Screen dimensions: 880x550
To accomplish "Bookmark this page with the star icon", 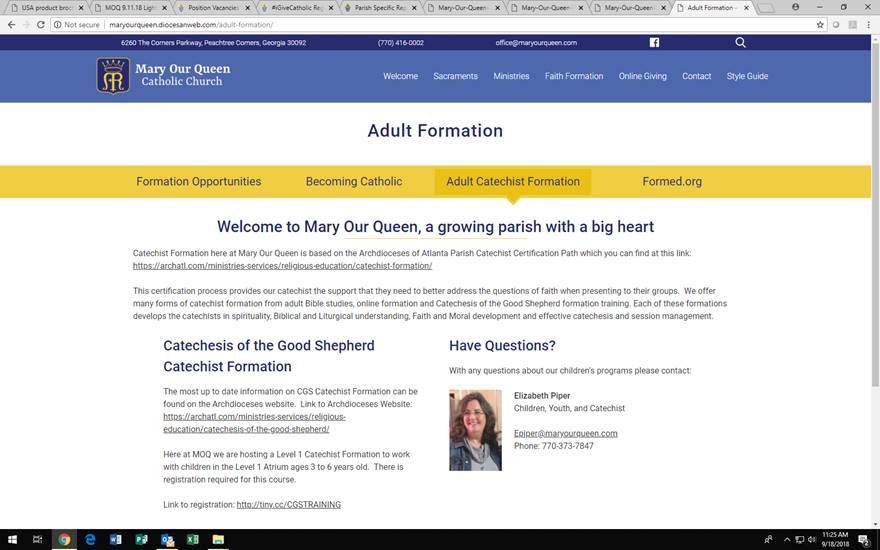I will click(820, 24).
